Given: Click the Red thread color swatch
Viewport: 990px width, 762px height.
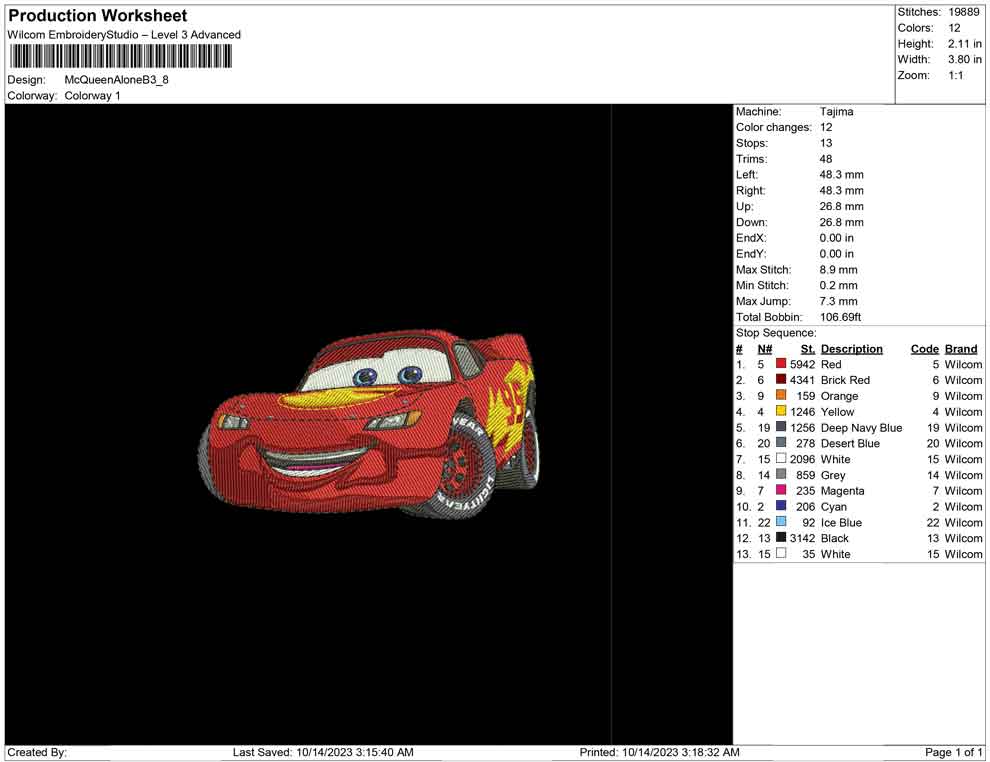Looking at the screenshot, I should coord(781,365).
